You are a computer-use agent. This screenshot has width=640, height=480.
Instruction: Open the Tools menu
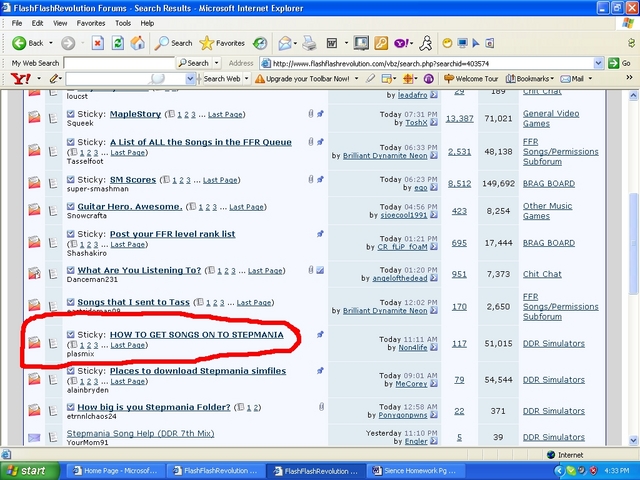click(123, 23)
